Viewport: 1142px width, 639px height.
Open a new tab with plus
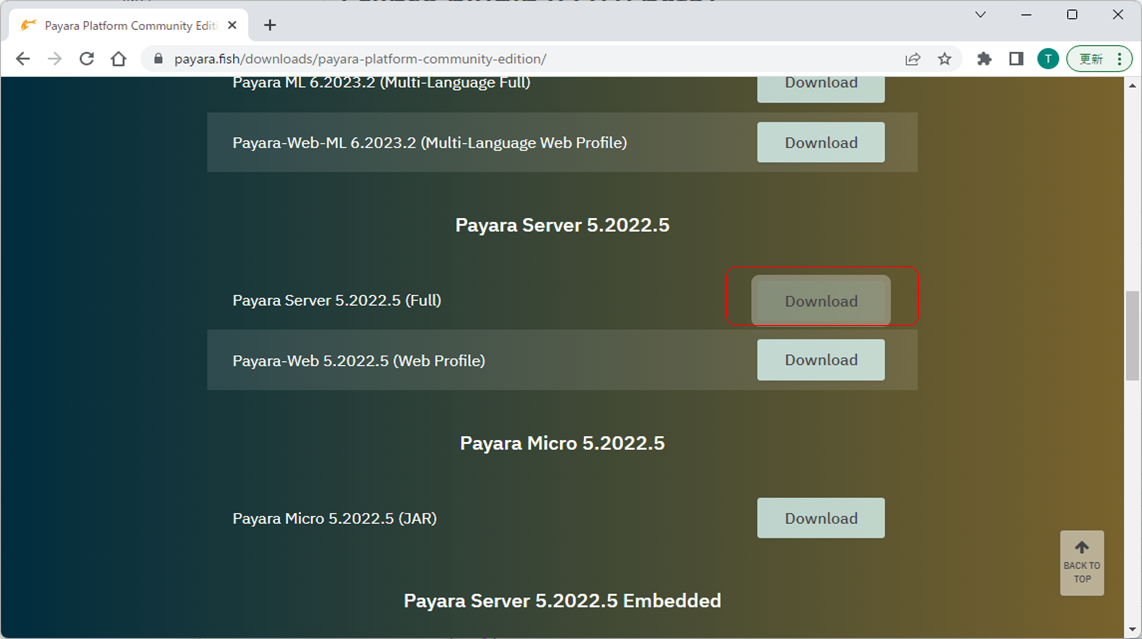pos(270,26)
